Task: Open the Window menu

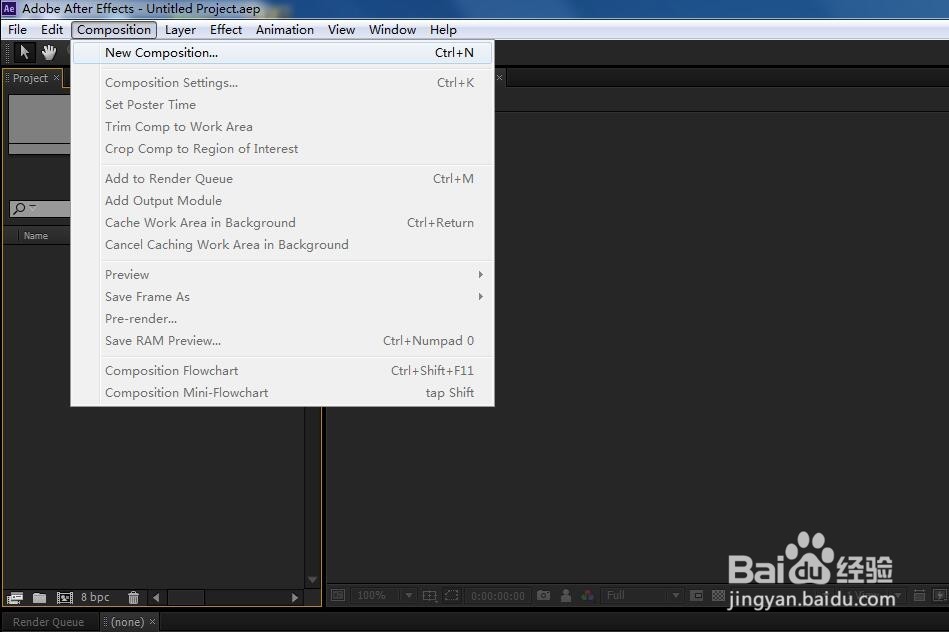Action: 392,30
